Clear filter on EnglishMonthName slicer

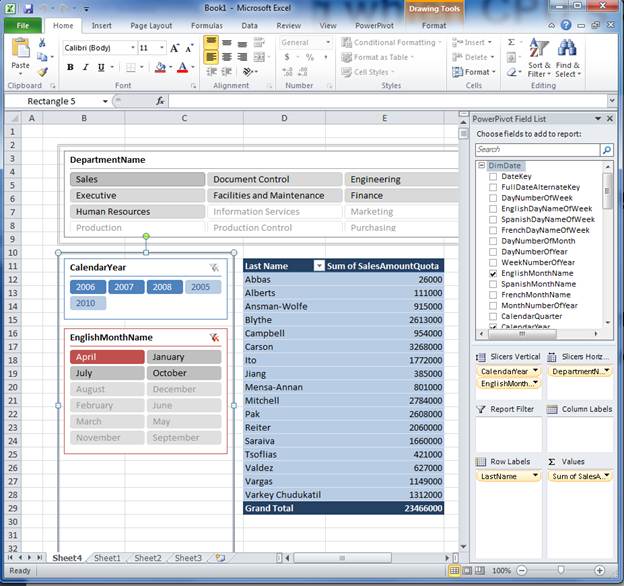point(214,337)
